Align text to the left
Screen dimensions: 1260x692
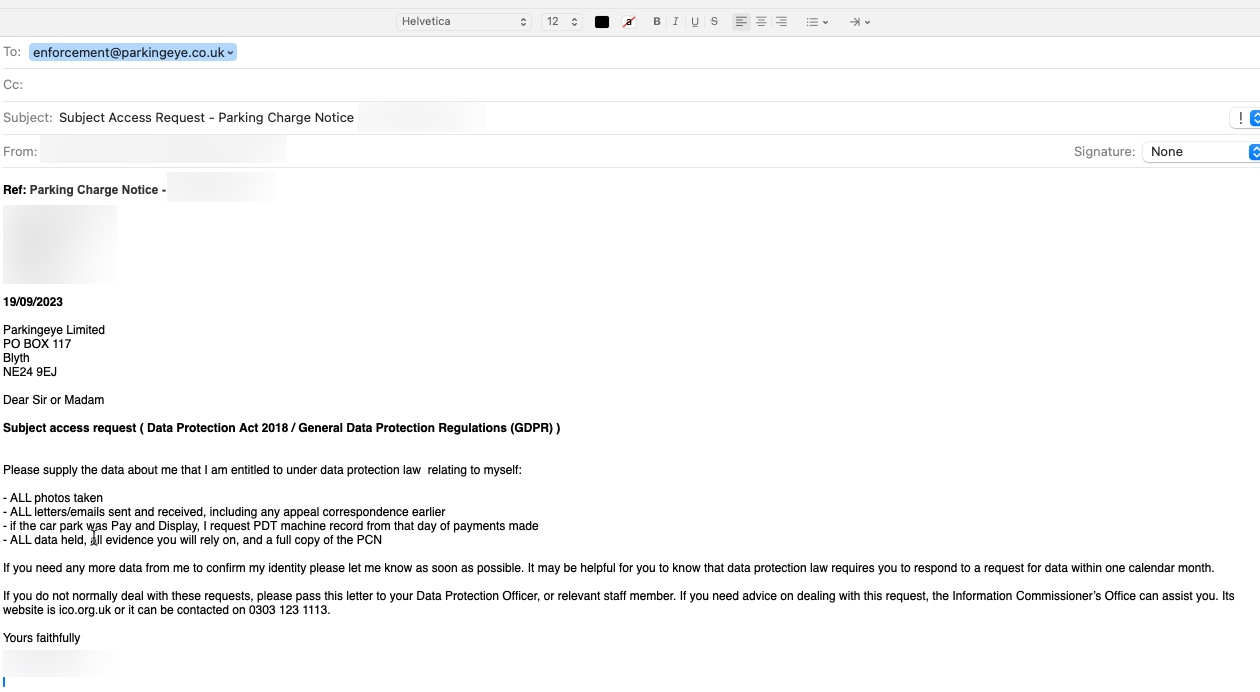741,22
